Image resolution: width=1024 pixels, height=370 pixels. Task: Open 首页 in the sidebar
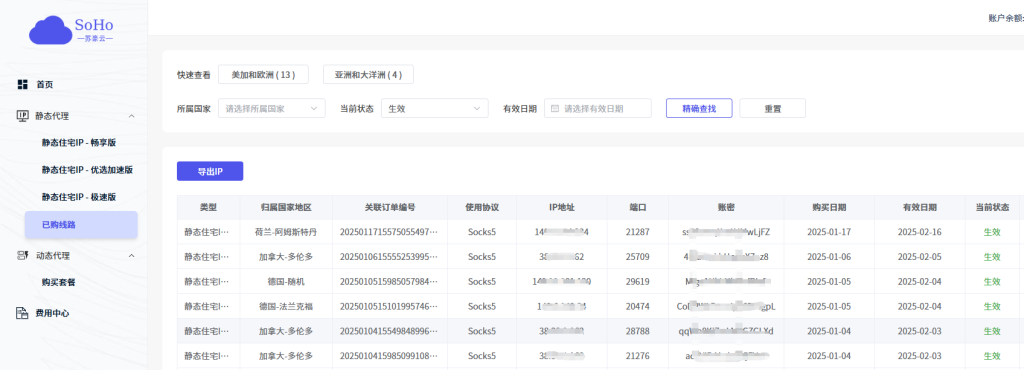[x=44, y=84]
